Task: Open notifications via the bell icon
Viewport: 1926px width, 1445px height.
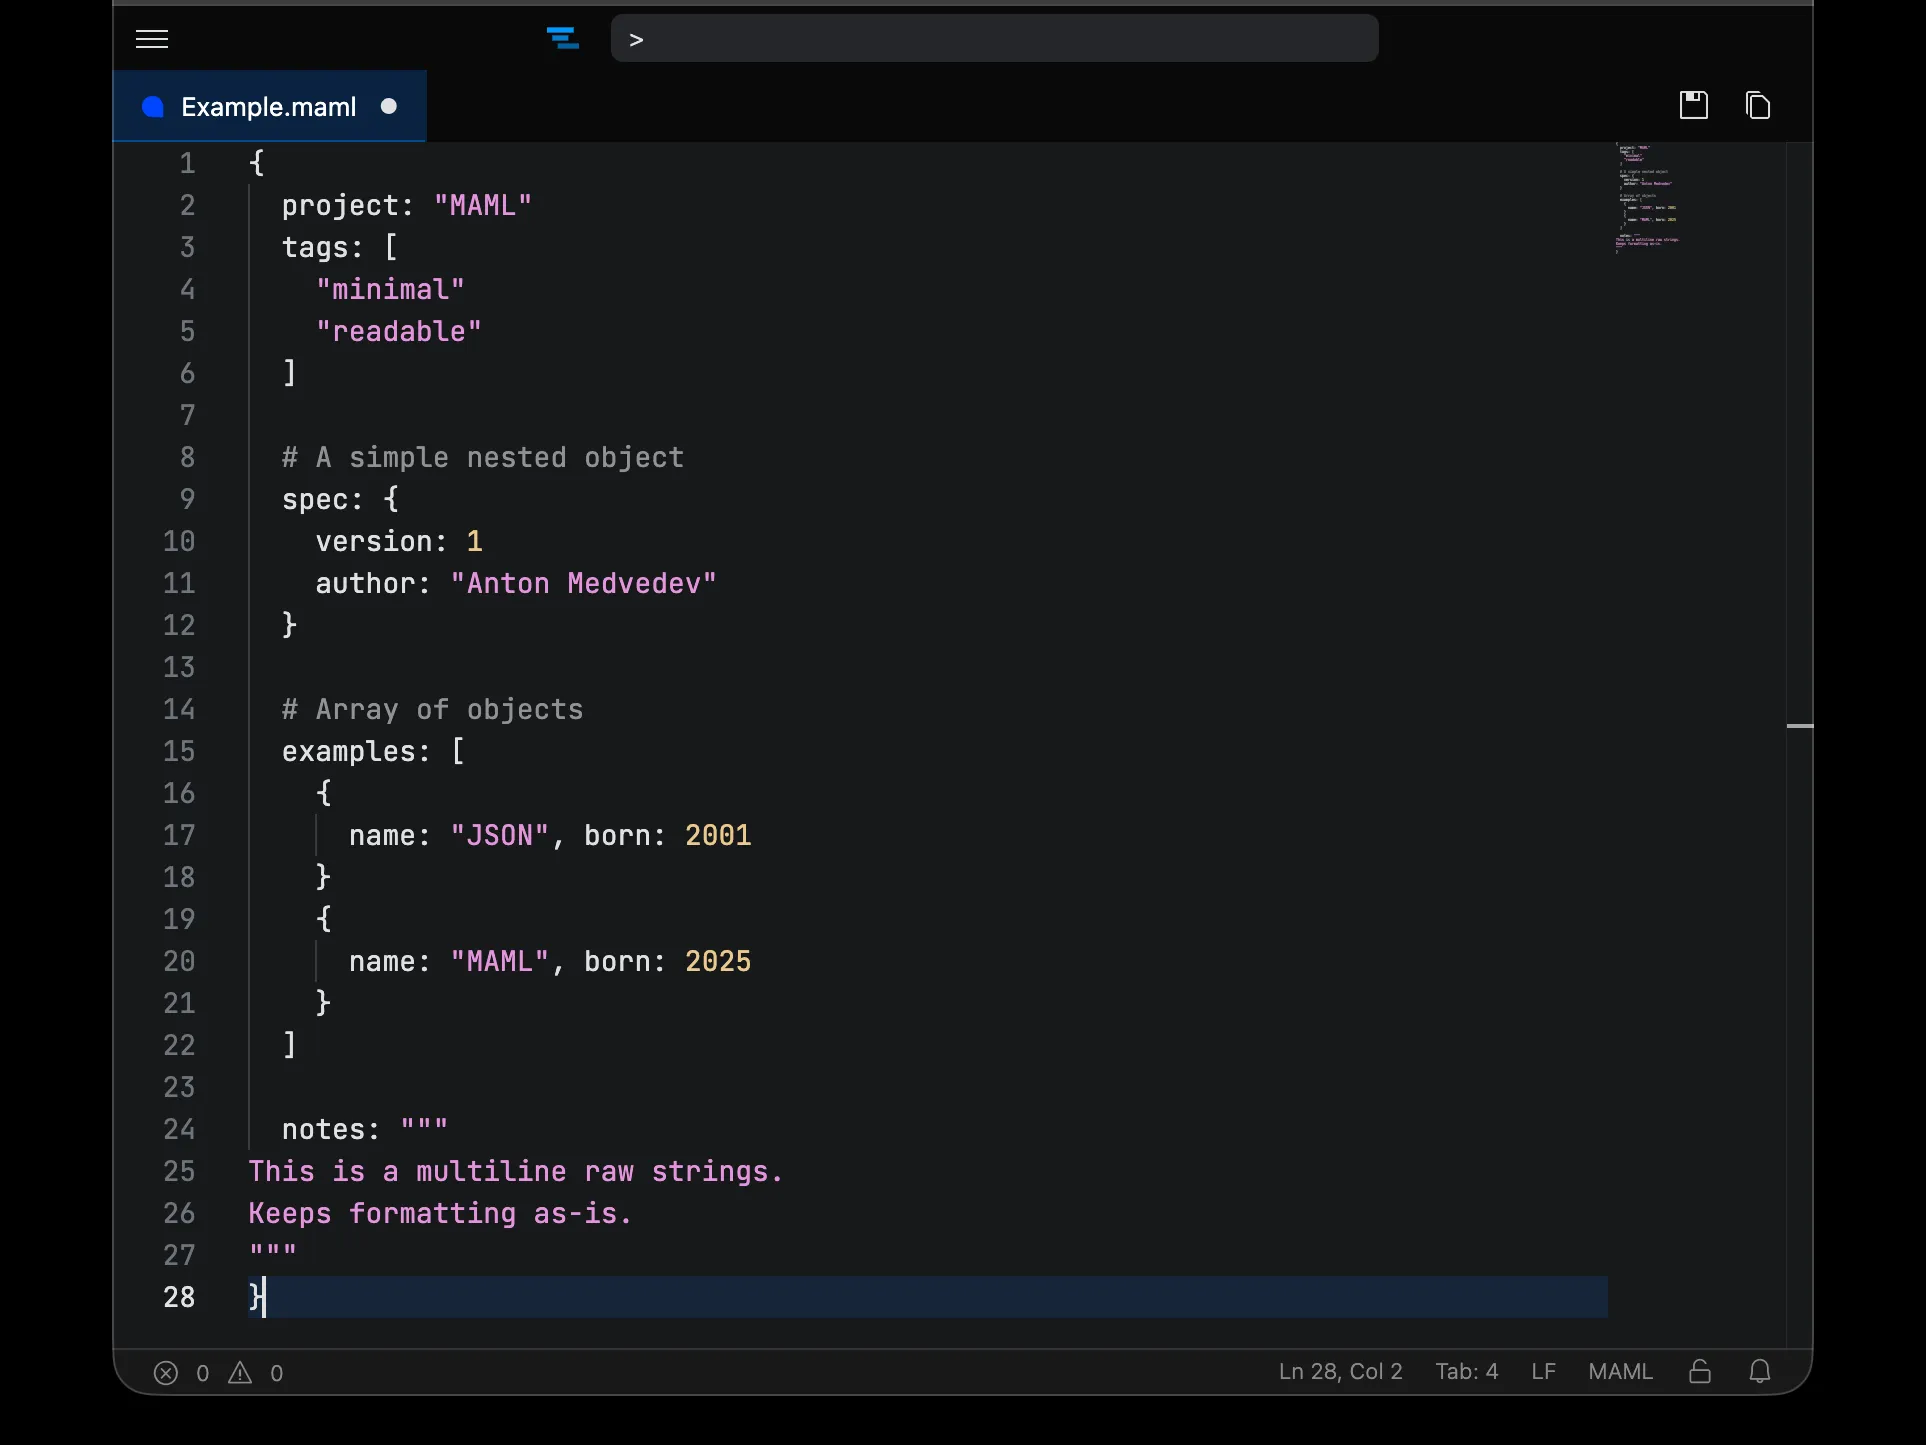Action: pyautogui.click(x=1759, y=1371)
